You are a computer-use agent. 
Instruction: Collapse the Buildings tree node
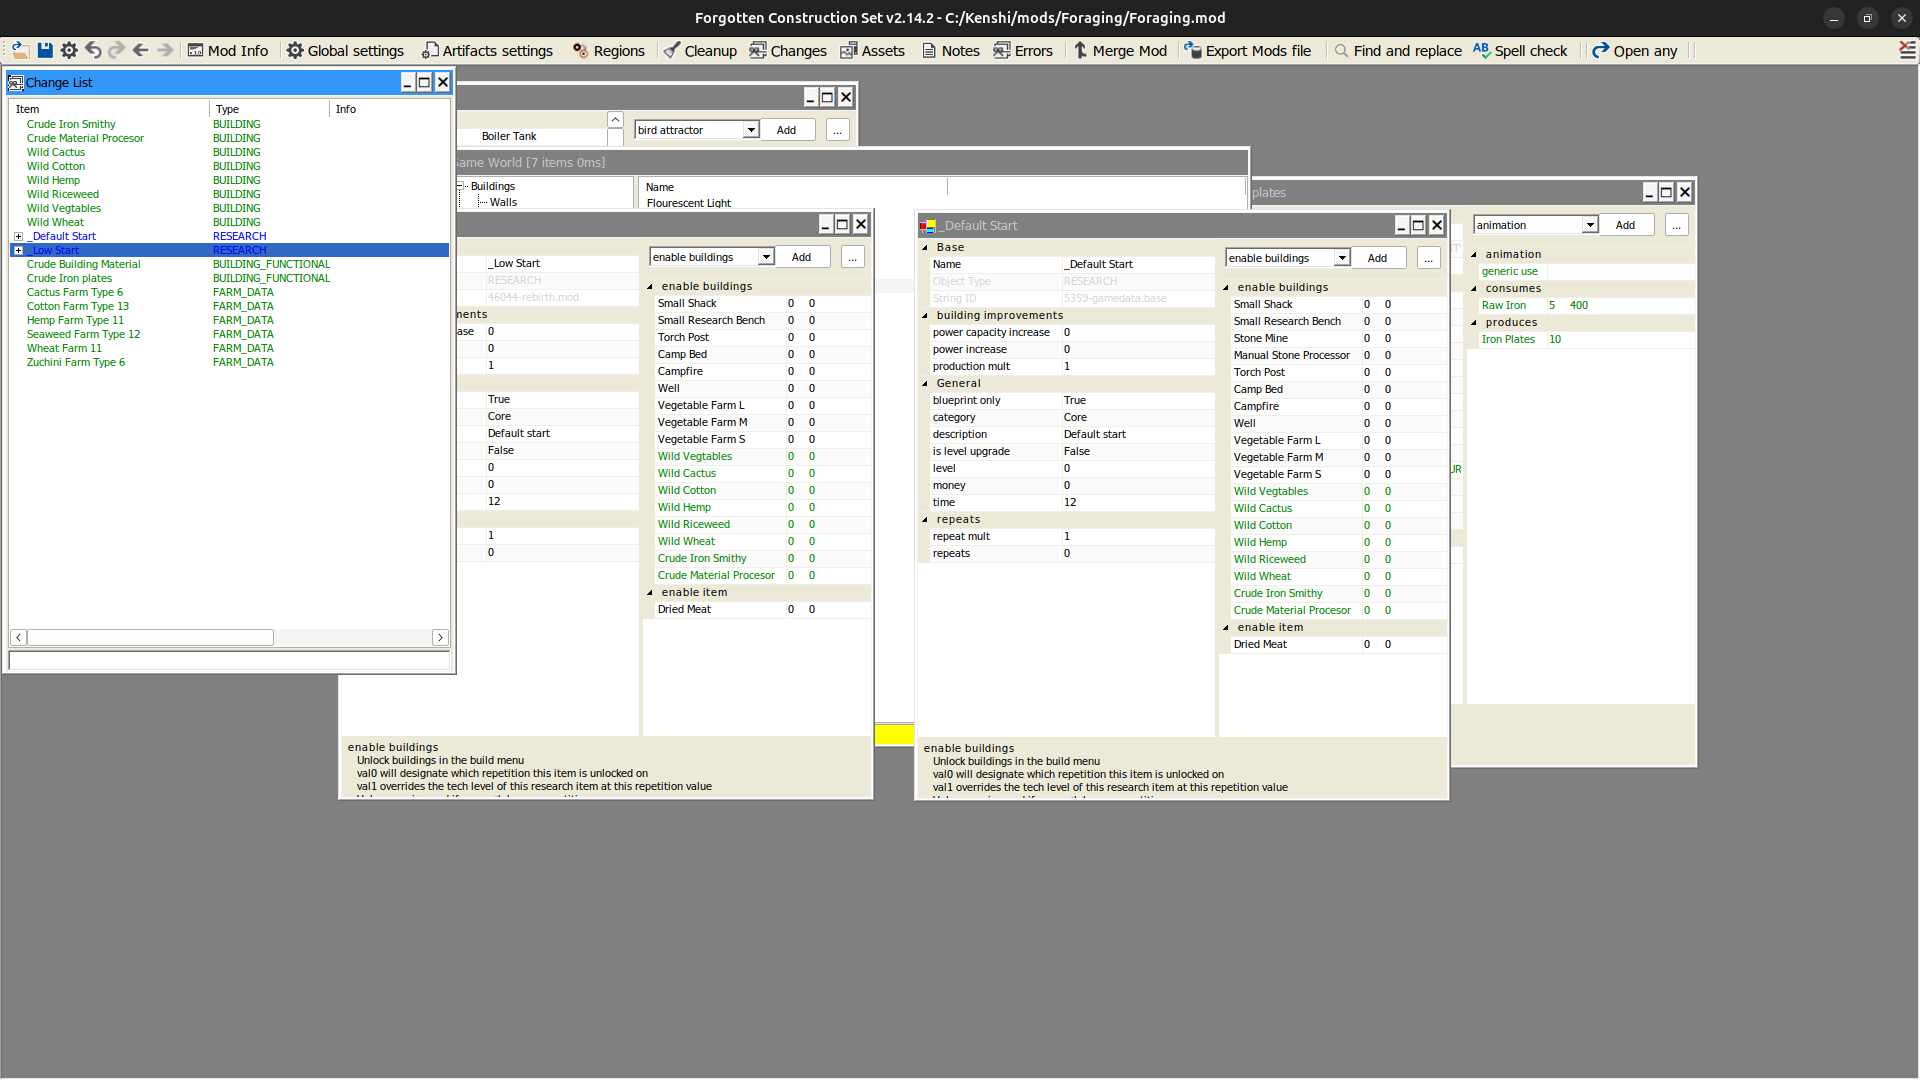coord(462,186)
